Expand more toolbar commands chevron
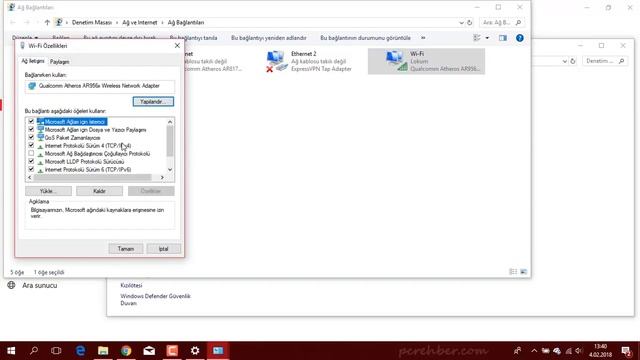 coord(423,38)
